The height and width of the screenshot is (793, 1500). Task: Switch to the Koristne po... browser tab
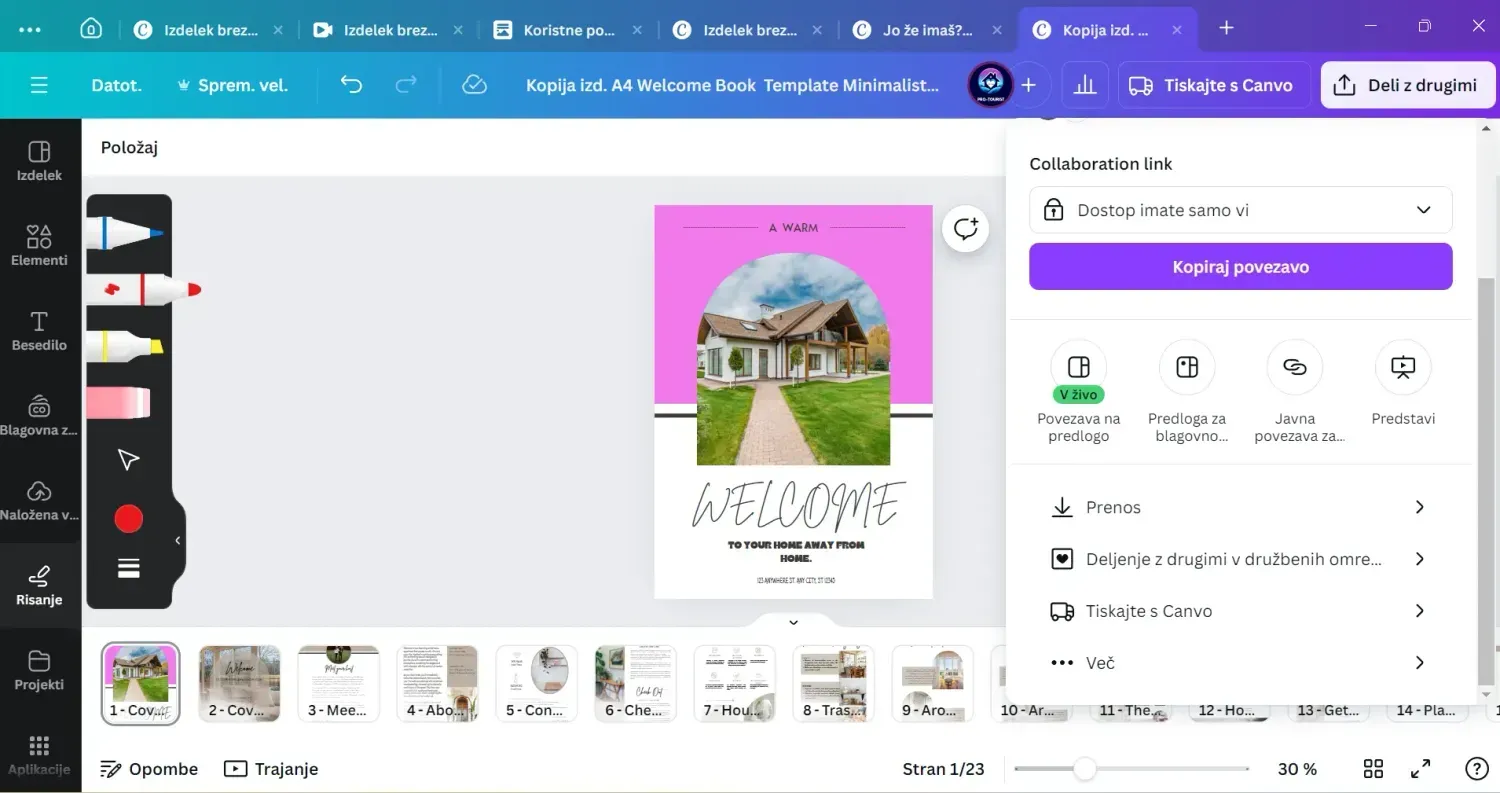pos(568,29)
